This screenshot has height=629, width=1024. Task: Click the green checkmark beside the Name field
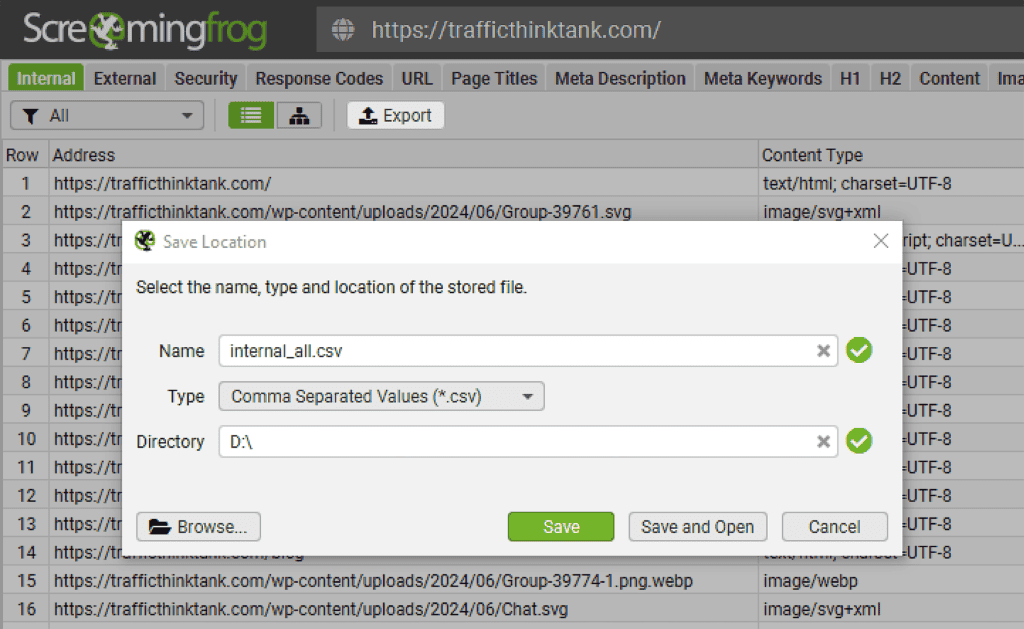pyautogui.click(x=859, y=351)
